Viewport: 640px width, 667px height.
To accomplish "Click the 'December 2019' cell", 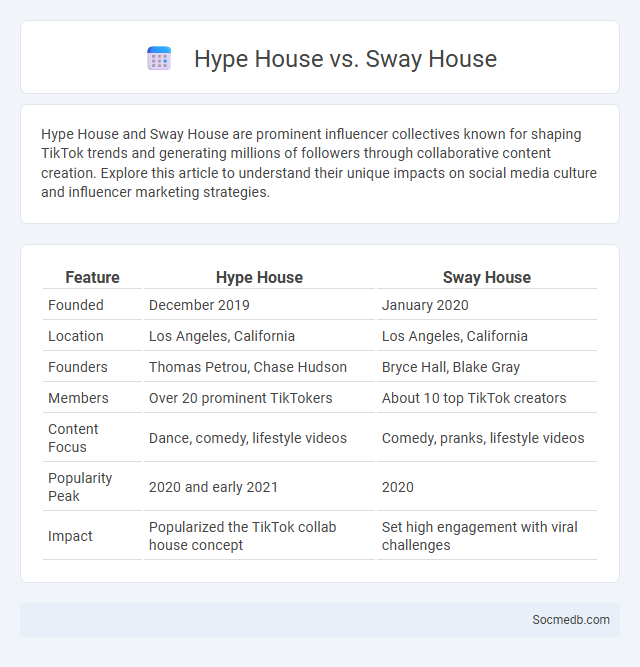I will coord(199,305).
